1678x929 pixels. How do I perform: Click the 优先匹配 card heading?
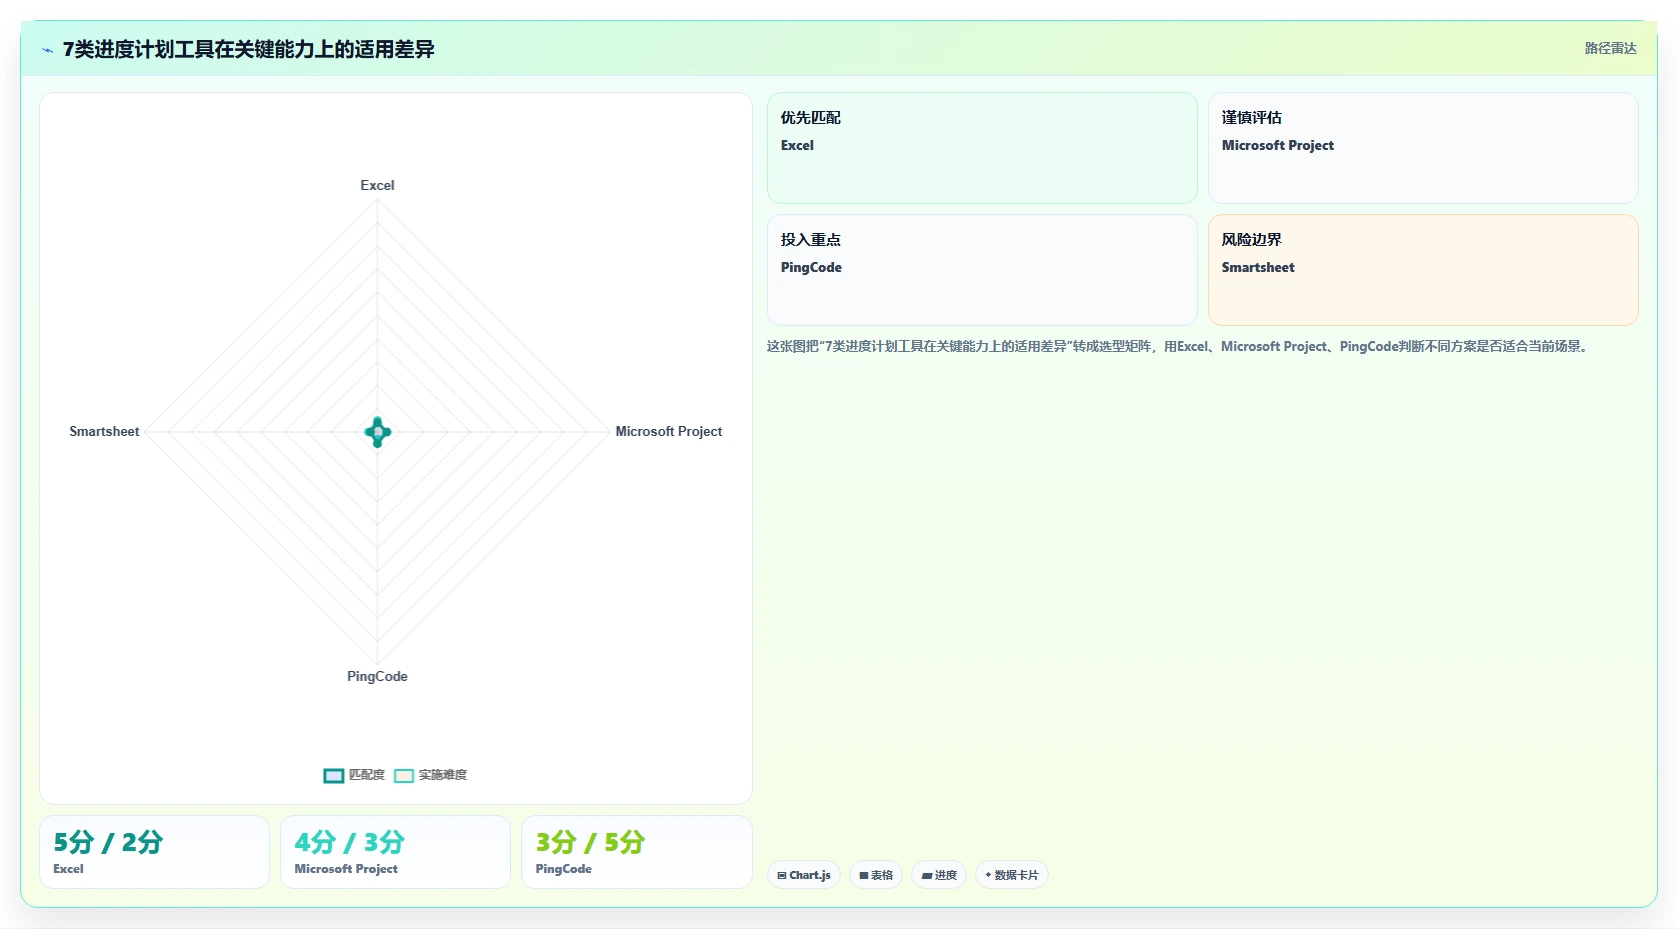[x=810, y=117]
